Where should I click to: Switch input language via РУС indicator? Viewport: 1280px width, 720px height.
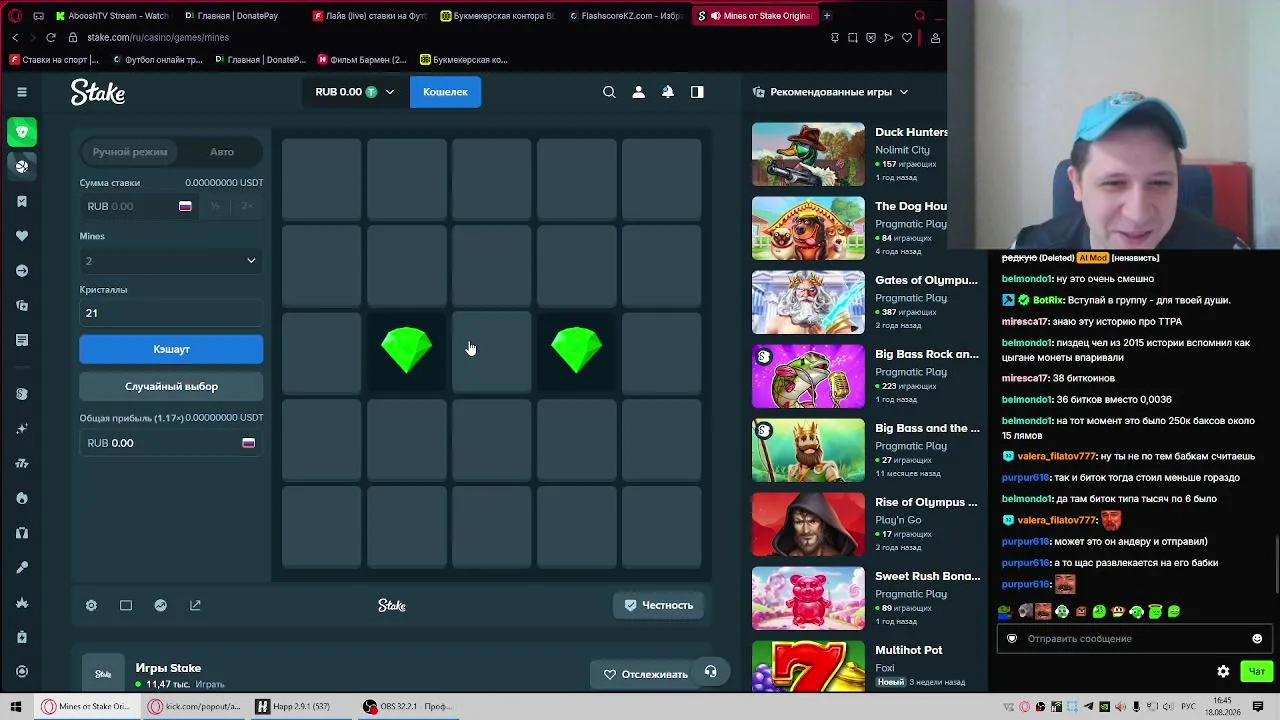[x=1190, y=706]
